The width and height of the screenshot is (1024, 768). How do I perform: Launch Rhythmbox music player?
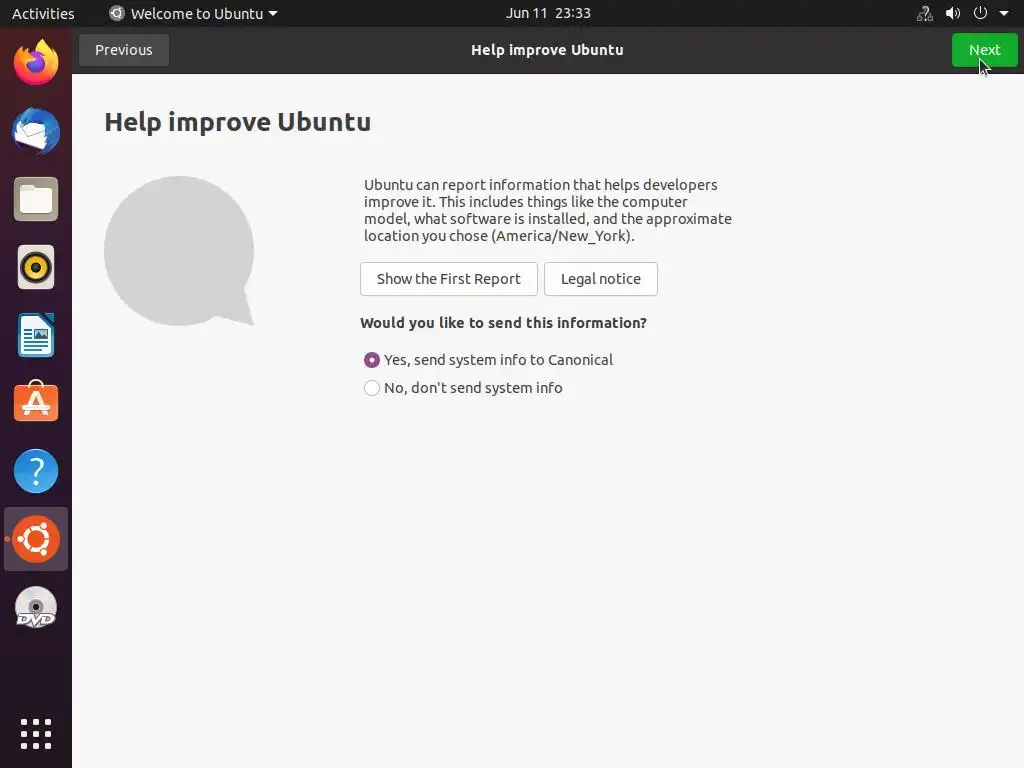36,267
